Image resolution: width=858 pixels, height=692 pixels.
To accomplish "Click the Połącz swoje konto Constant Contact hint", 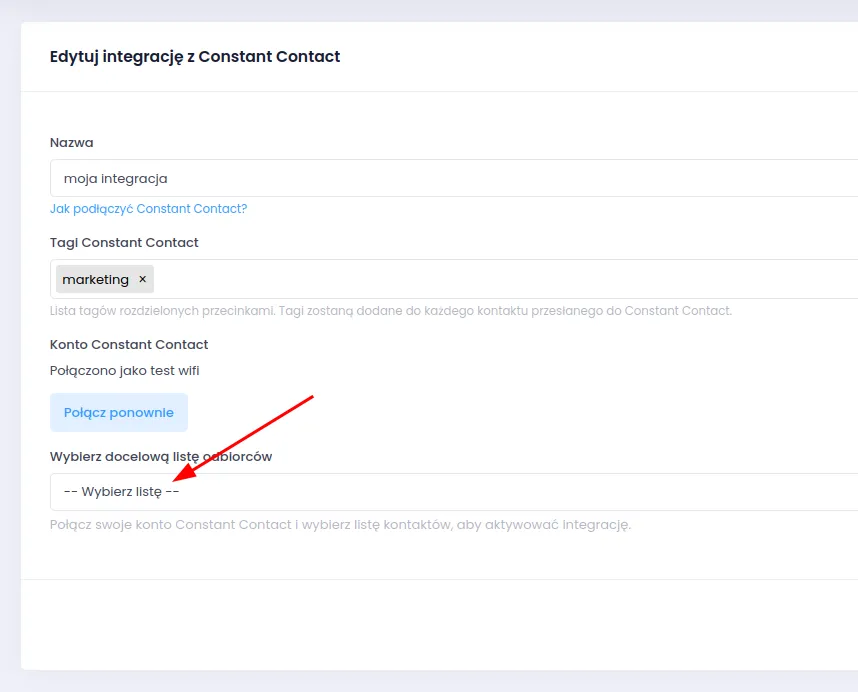I will (340, 525).
